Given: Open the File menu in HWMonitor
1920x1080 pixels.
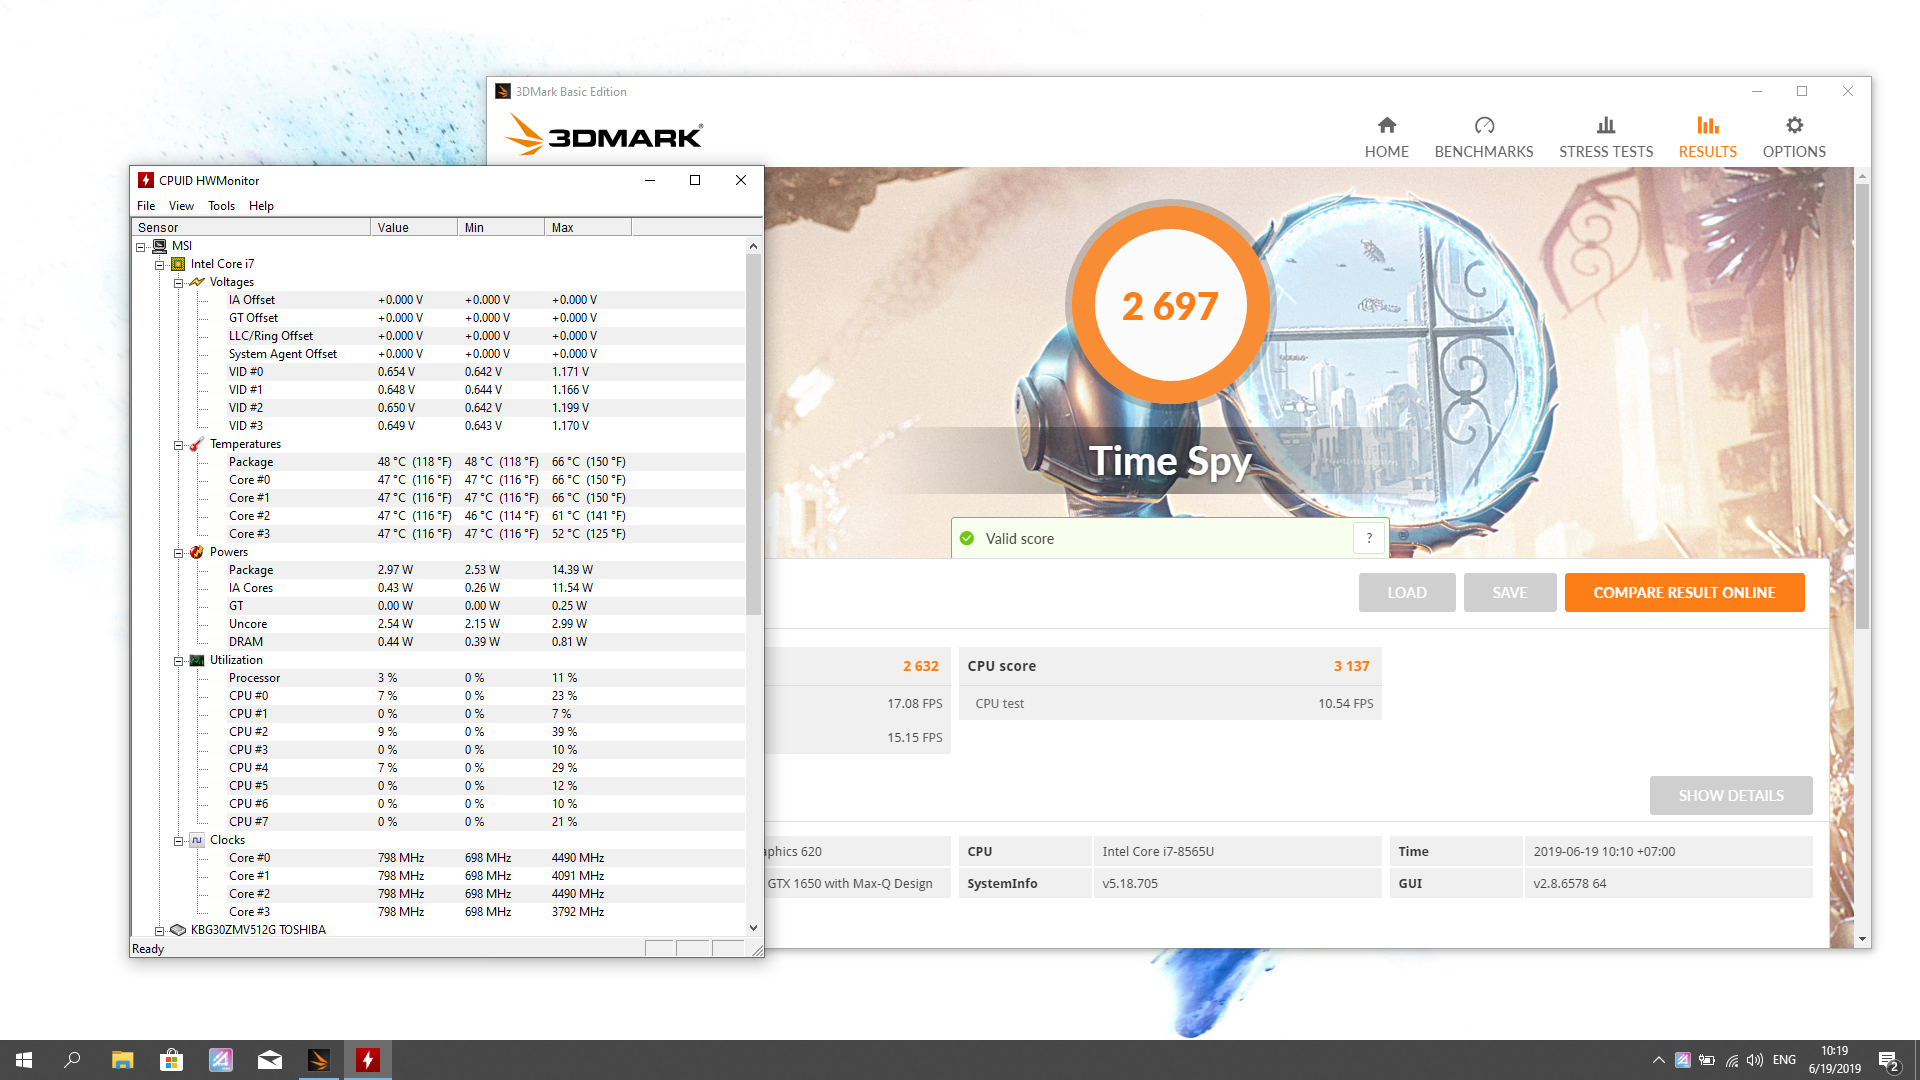Looking at the screenshot, I should tap(146, 206).
